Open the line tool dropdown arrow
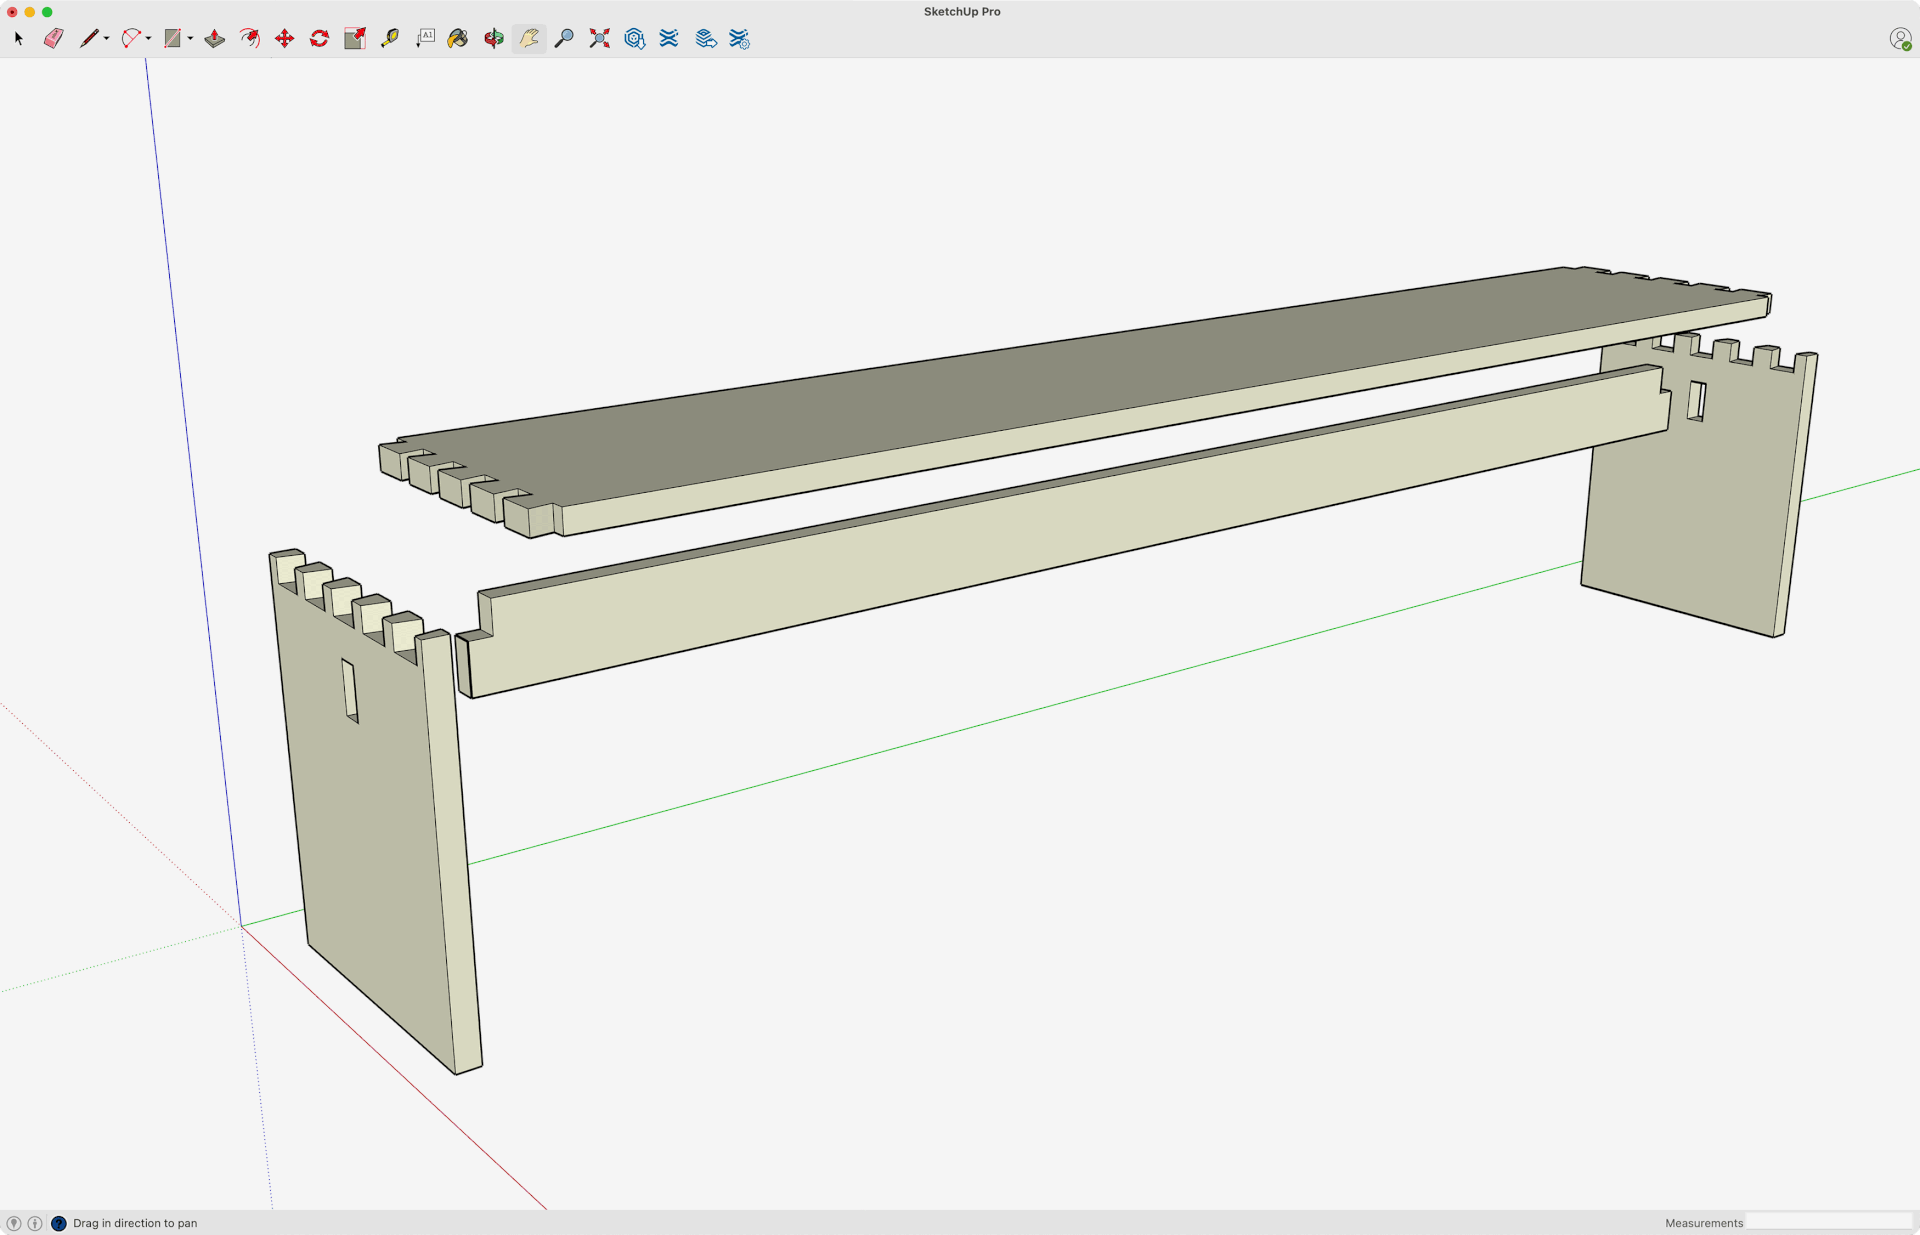Viewport: 1920px width, 1235px height. pos(106,39)
